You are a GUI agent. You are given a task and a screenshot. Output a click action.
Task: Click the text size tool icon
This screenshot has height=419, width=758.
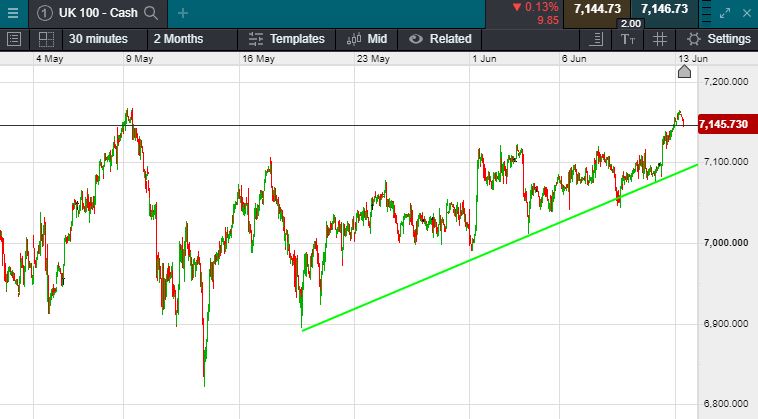coord(627,39)
